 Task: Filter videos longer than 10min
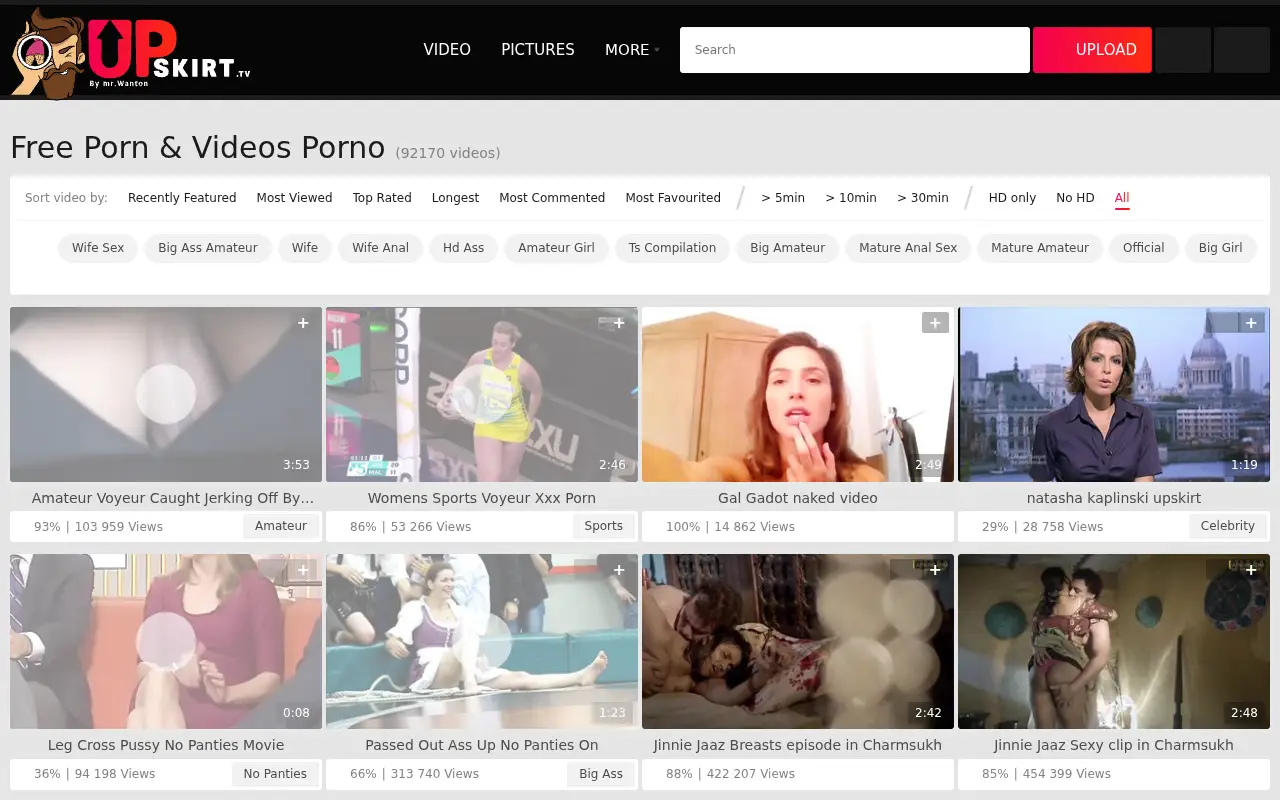(851, 198)
